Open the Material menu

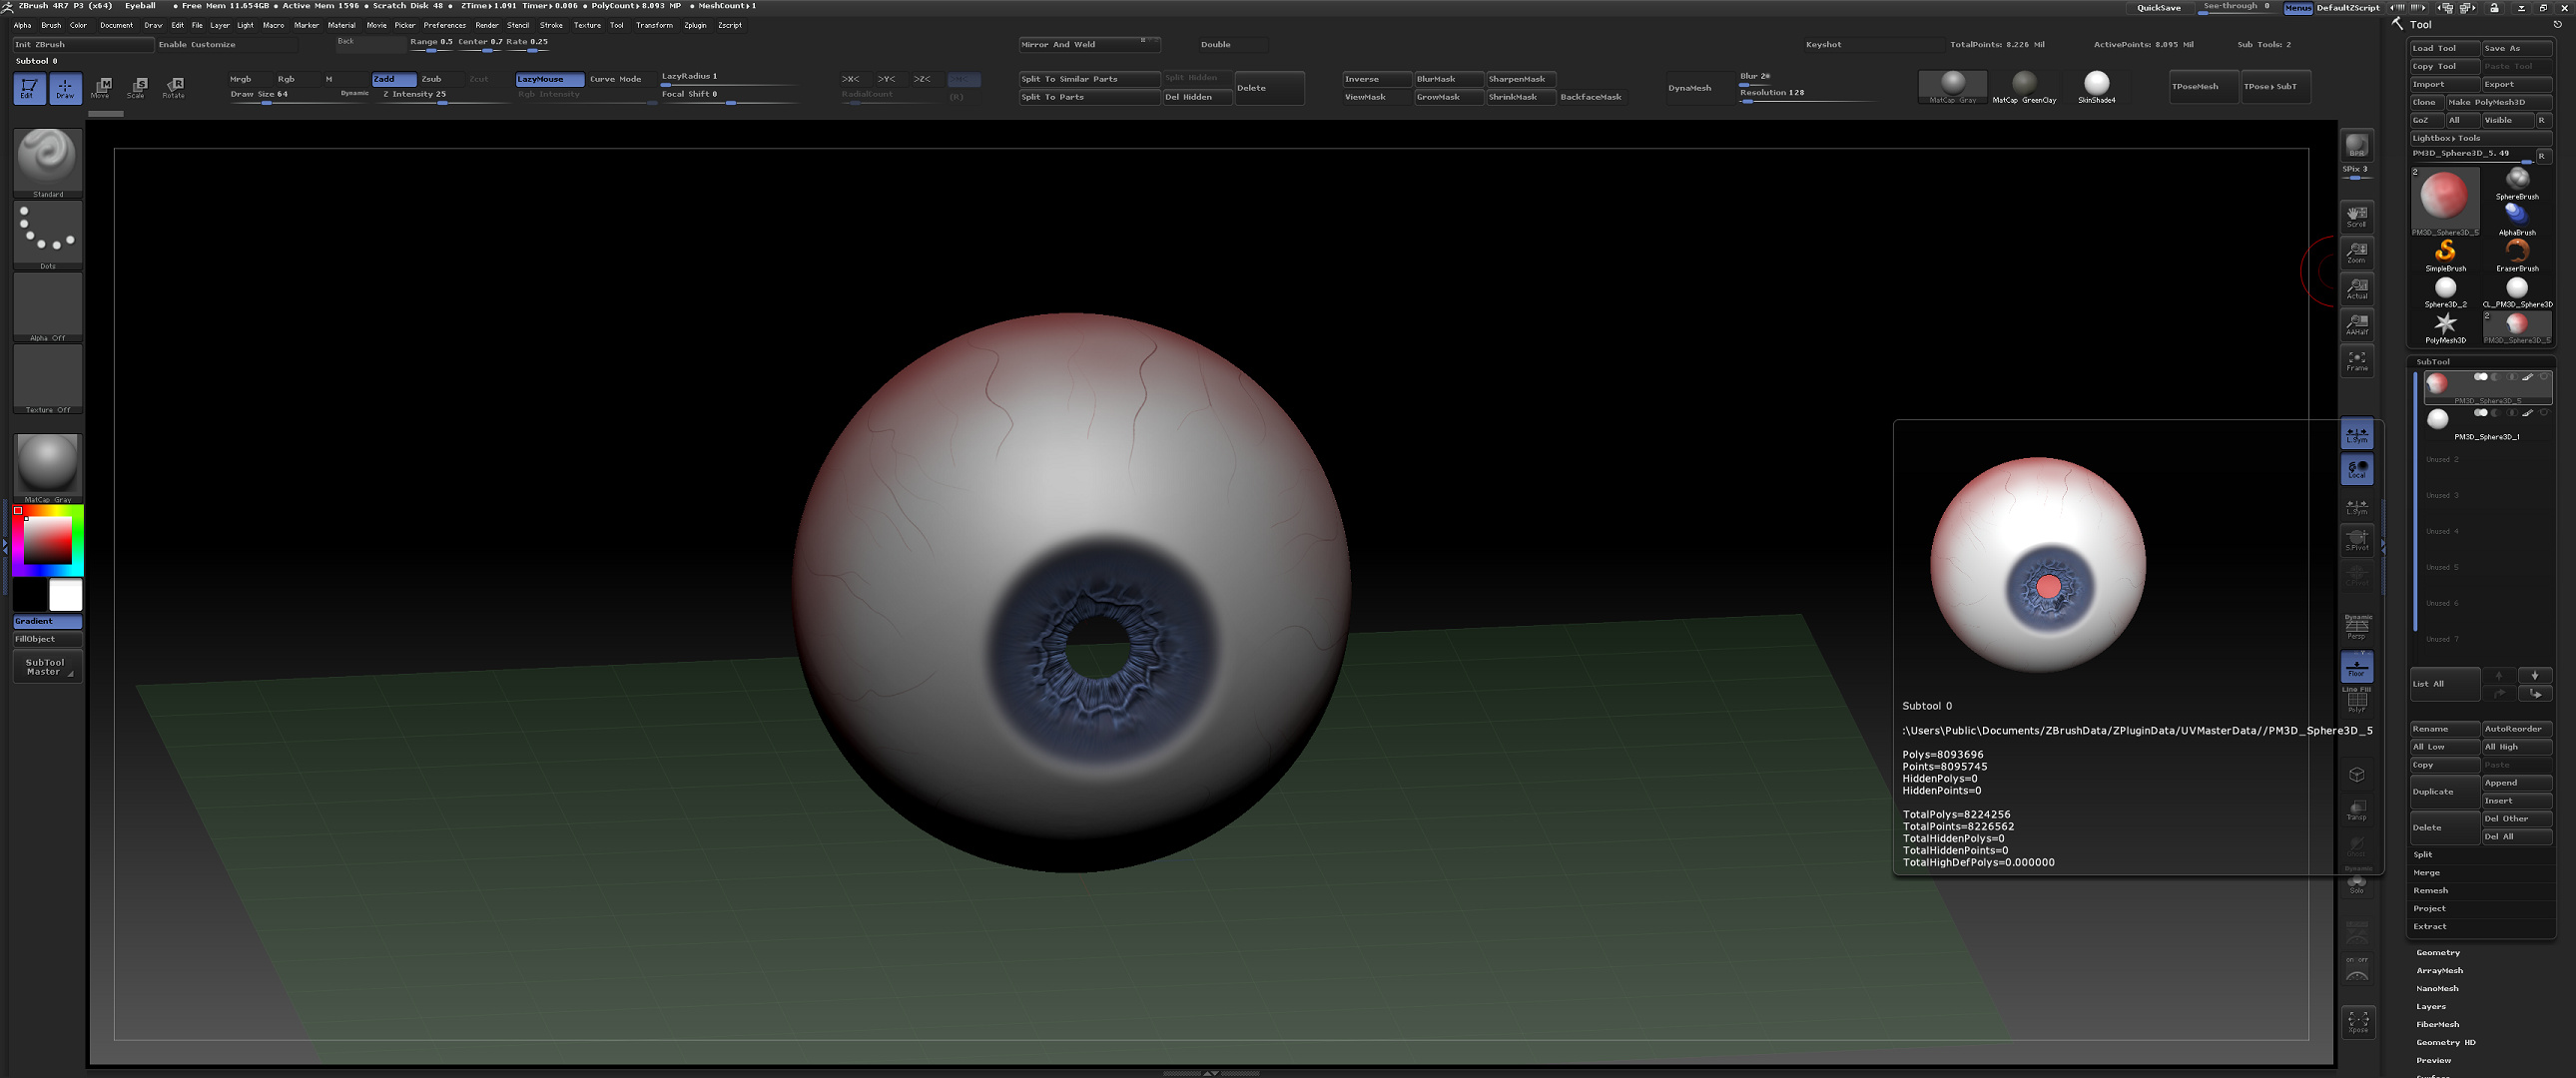(341, 25)
